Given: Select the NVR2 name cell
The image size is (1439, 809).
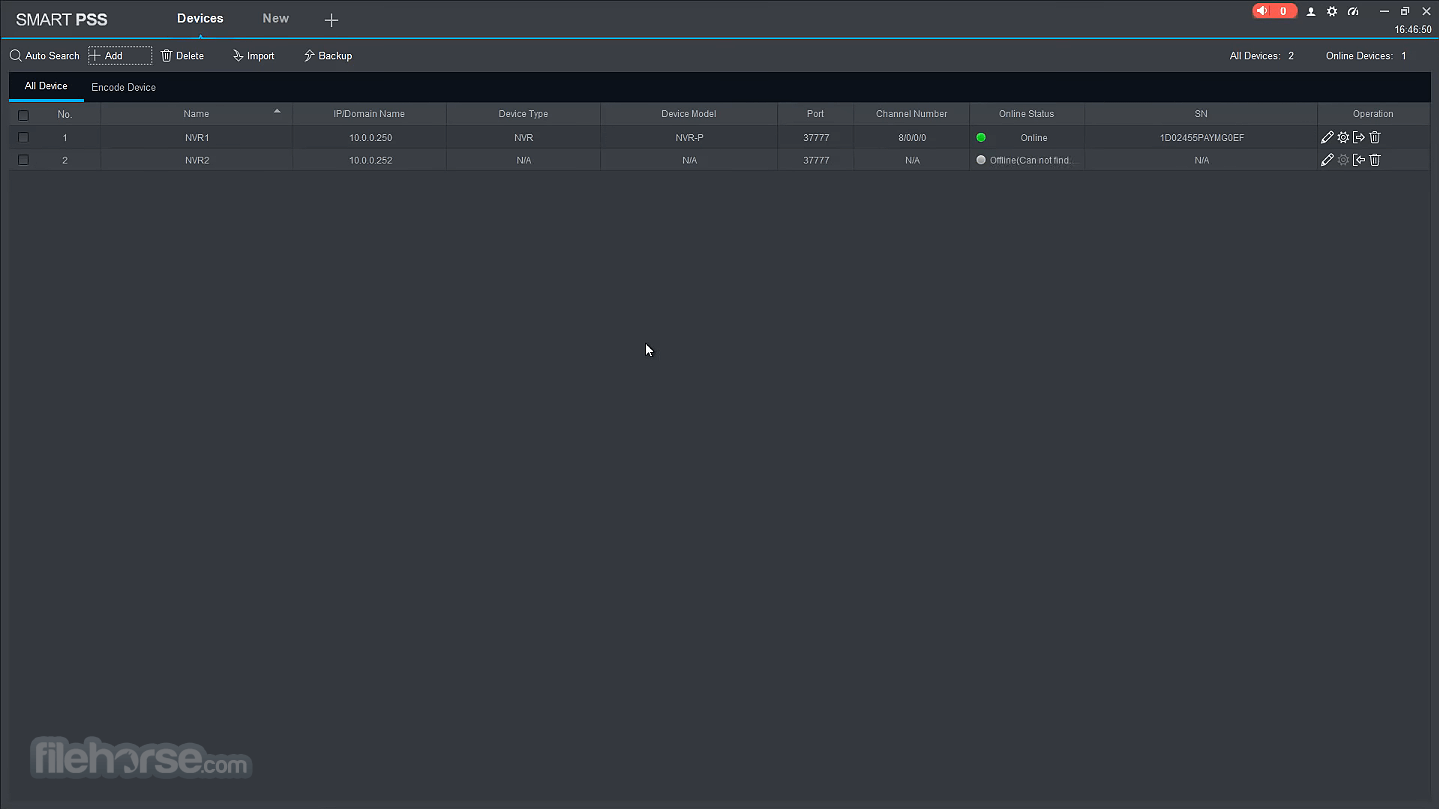Looking at the screenshot, I should click(196, 160).
